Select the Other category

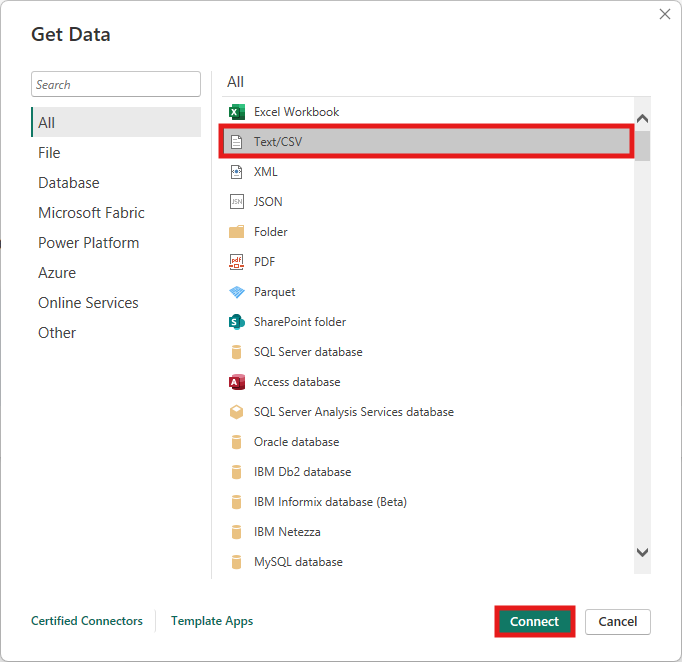coord(116,333)
